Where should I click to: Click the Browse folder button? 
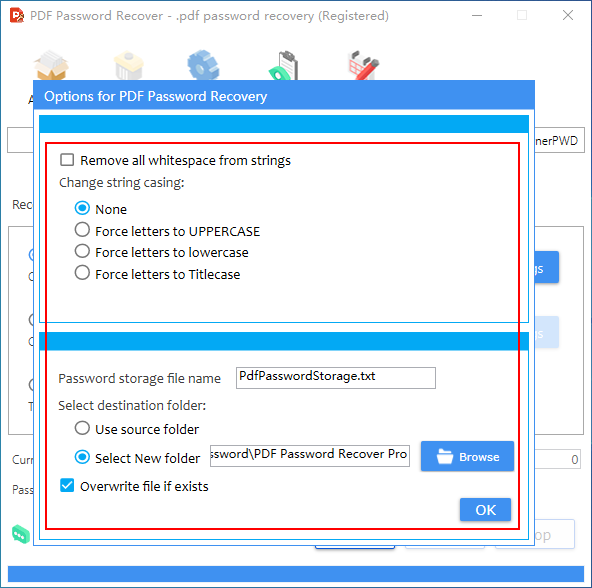point(467,456)
